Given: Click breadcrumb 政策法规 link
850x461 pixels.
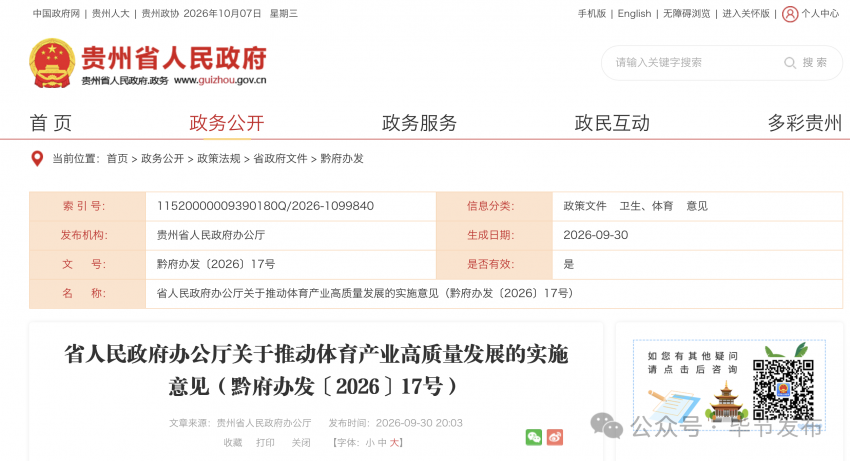Looking at the screenshot, I should [x=218, y=158].
